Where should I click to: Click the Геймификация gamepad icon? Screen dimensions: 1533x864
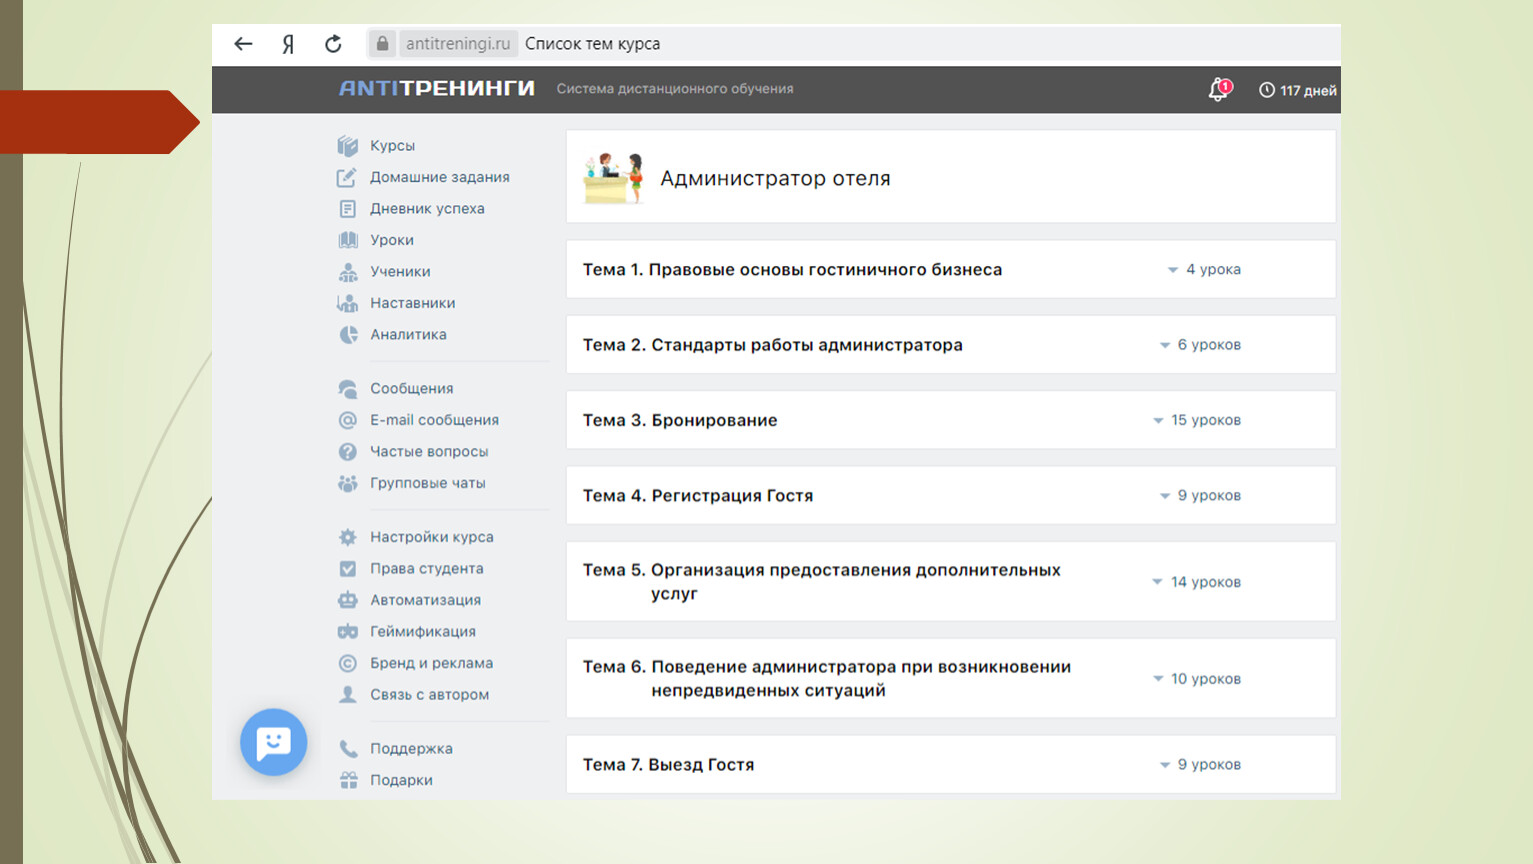(x=348, y=632)
